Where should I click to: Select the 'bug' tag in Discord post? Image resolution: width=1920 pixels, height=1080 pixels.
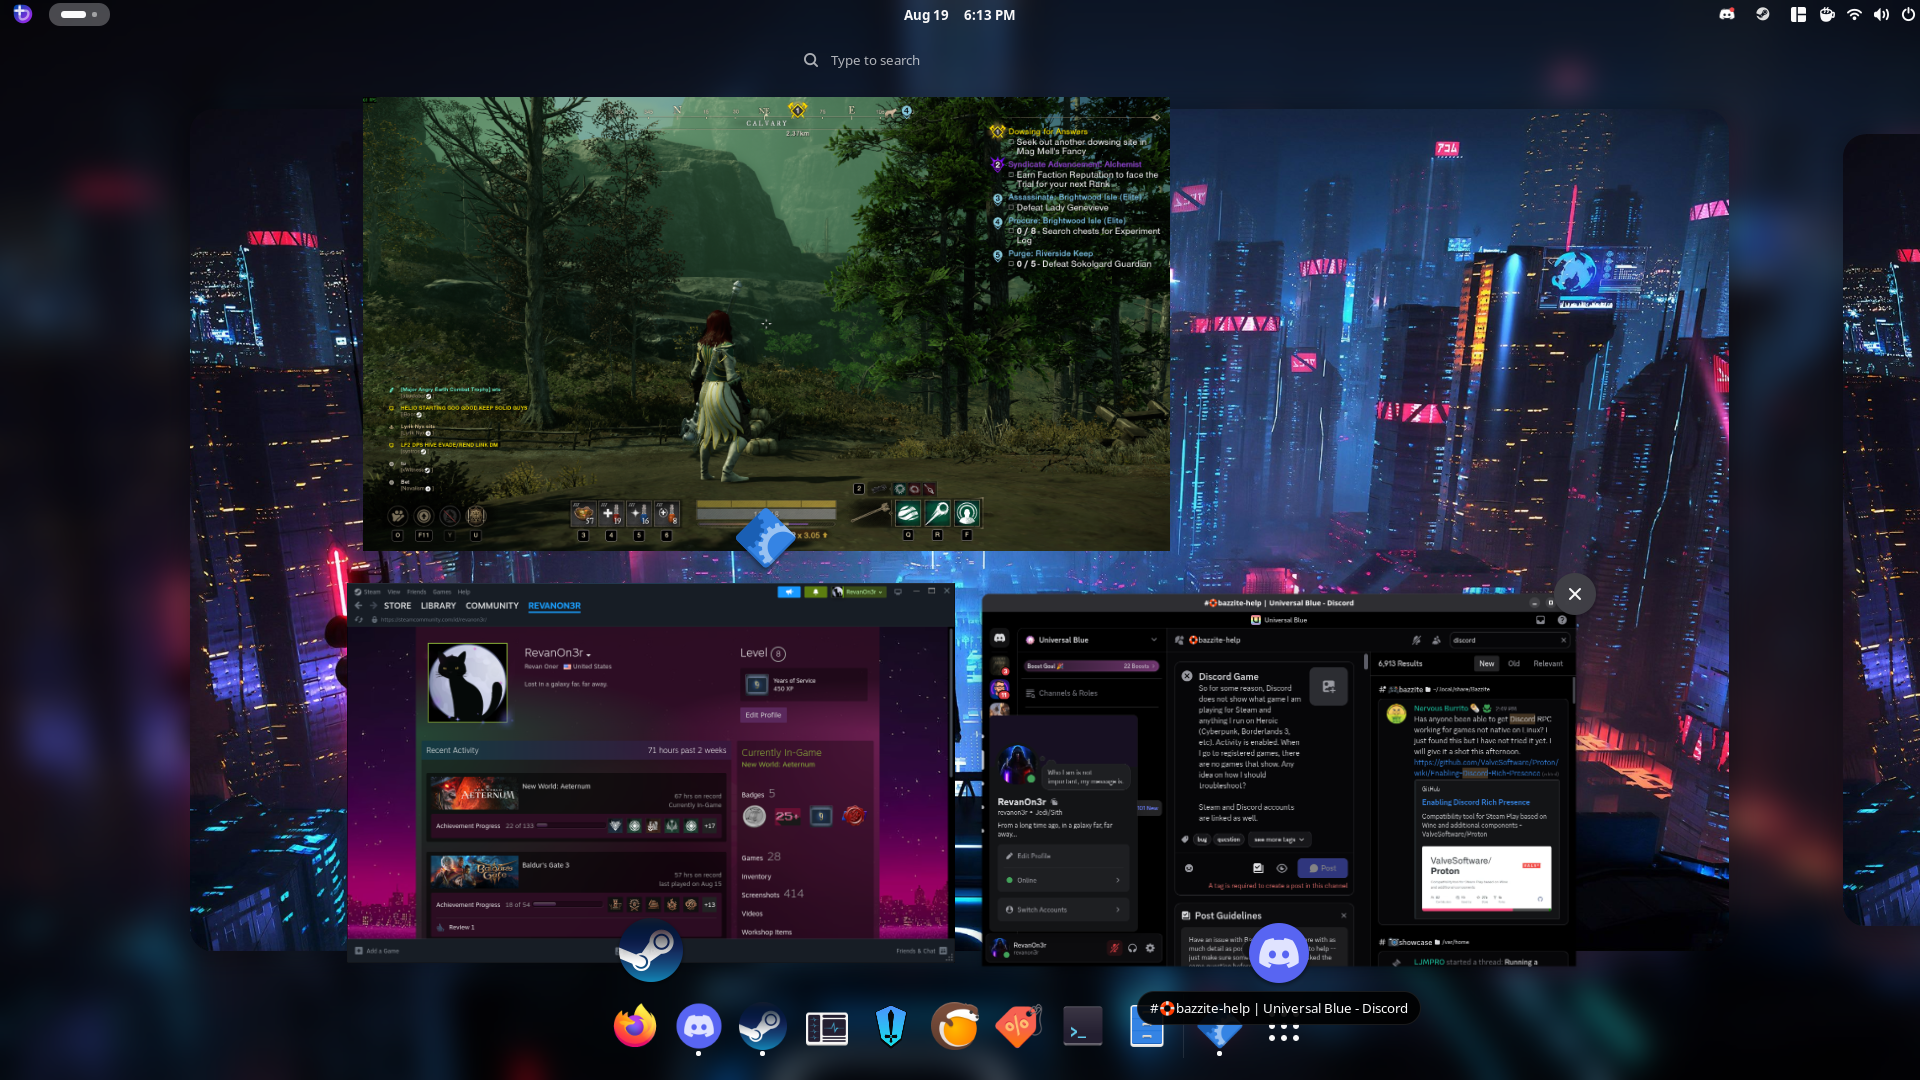(1202, 840)
